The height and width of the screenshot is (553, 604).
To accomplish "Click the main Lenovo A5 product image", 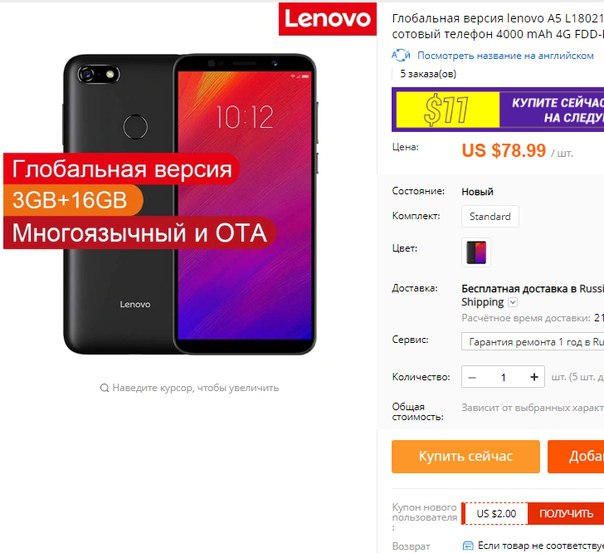I will pyautogui.click(x=190, y=204).
